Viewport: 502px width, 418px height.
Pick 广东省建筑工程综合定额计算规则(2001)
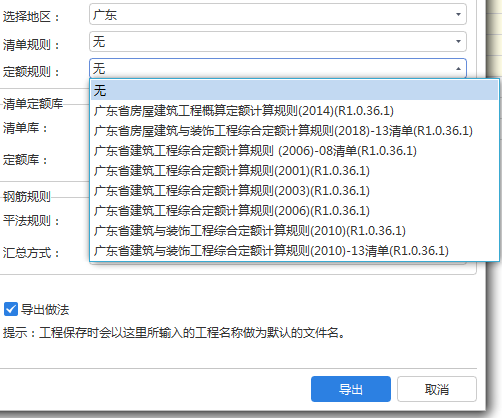(295, 171)
